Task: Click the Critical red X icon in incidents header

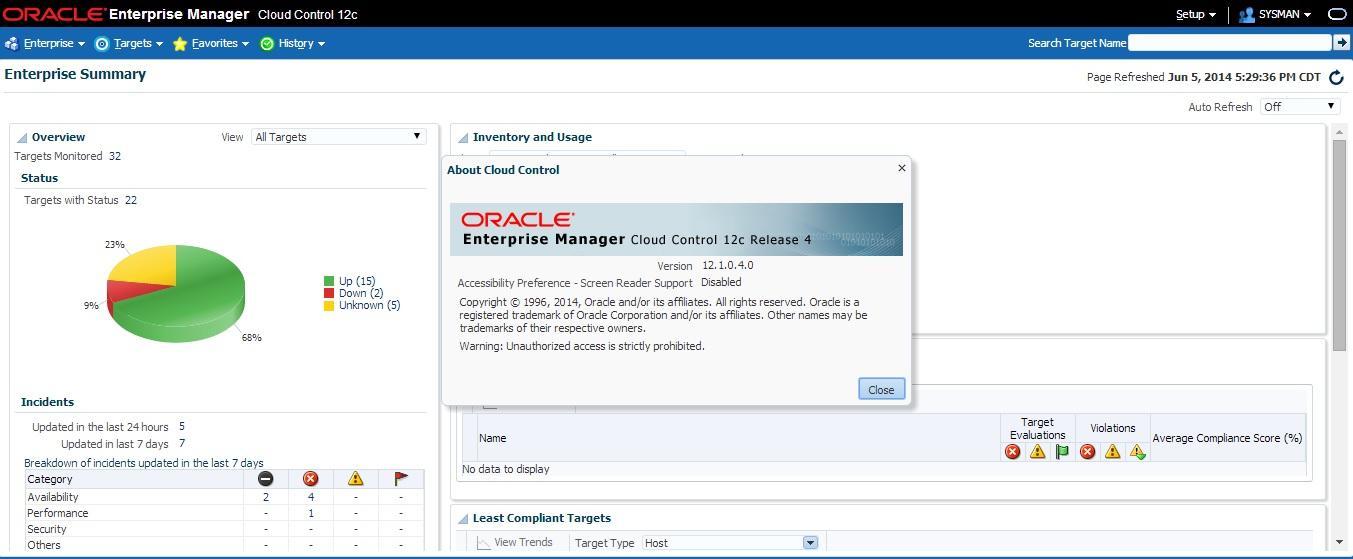Action: 310,479
